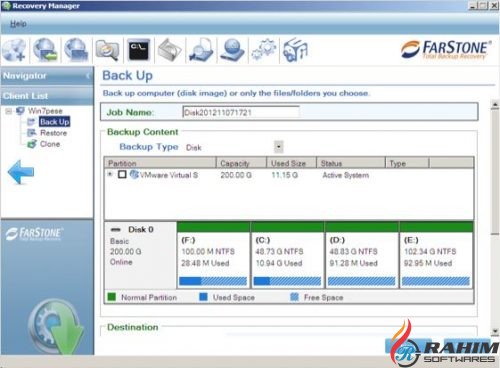
Task: Click the F: partition usage bar
Action: click(x=213, y=281)
